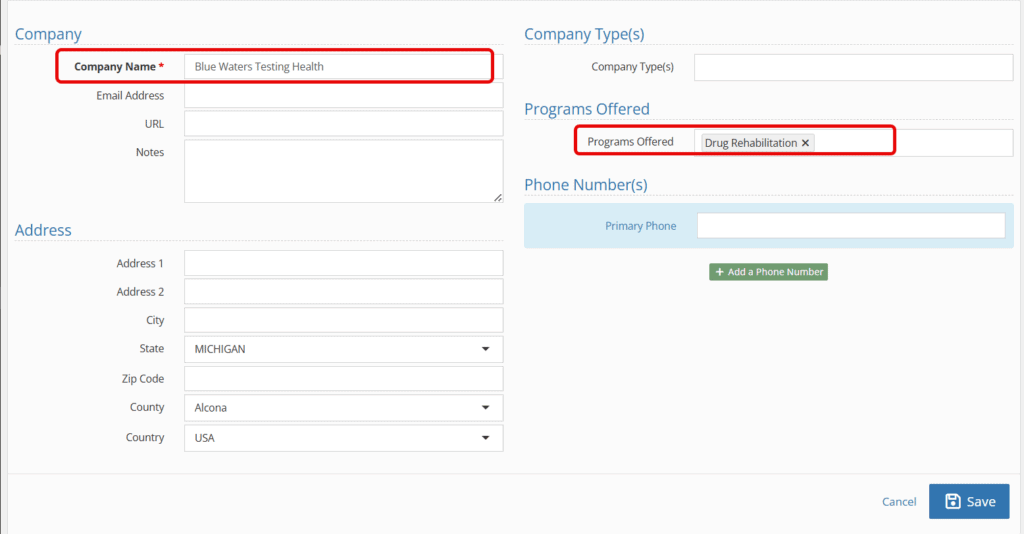Focus the Email Address field

344,95
